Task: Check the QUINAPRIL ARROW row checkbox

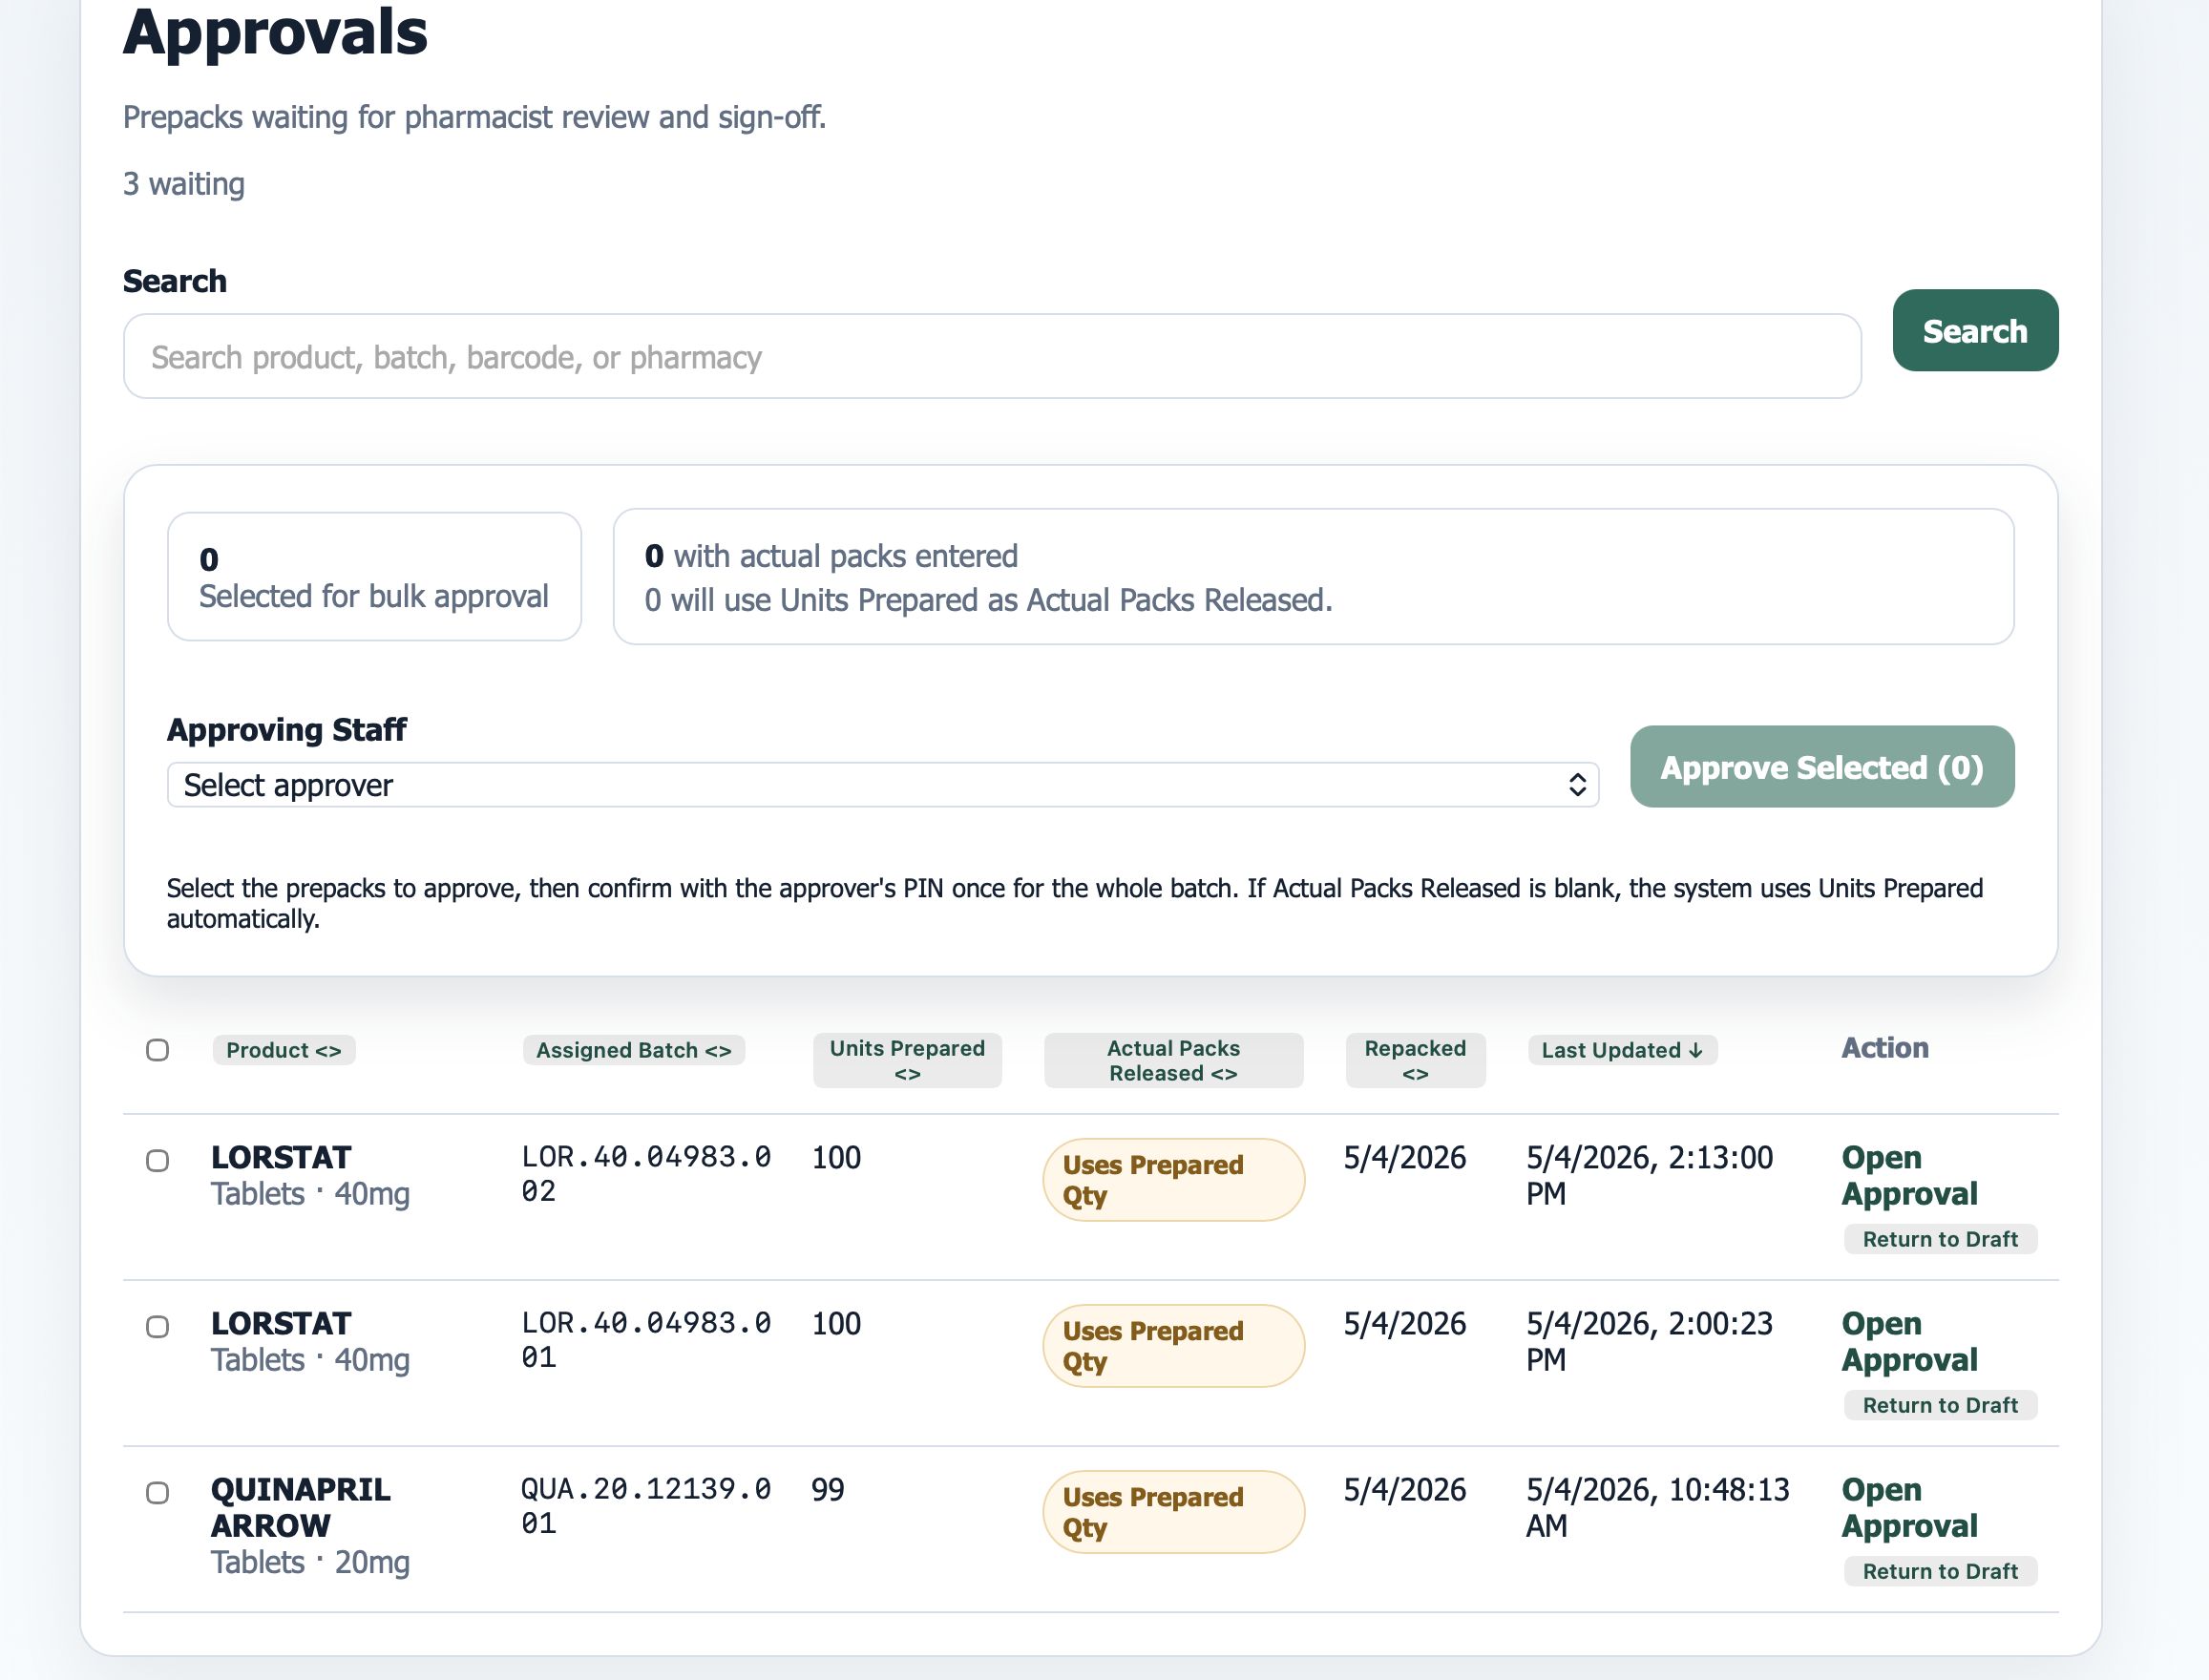Action: tap(157, 1492)
